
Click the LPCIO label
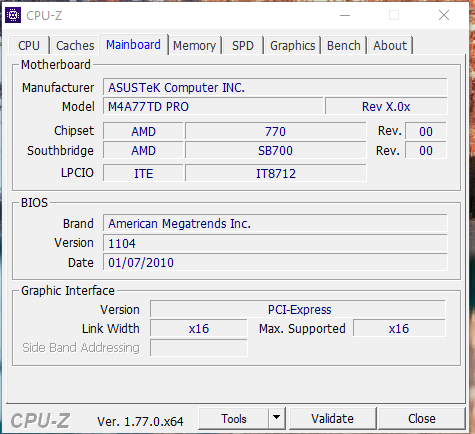click(x=77, y=173)
